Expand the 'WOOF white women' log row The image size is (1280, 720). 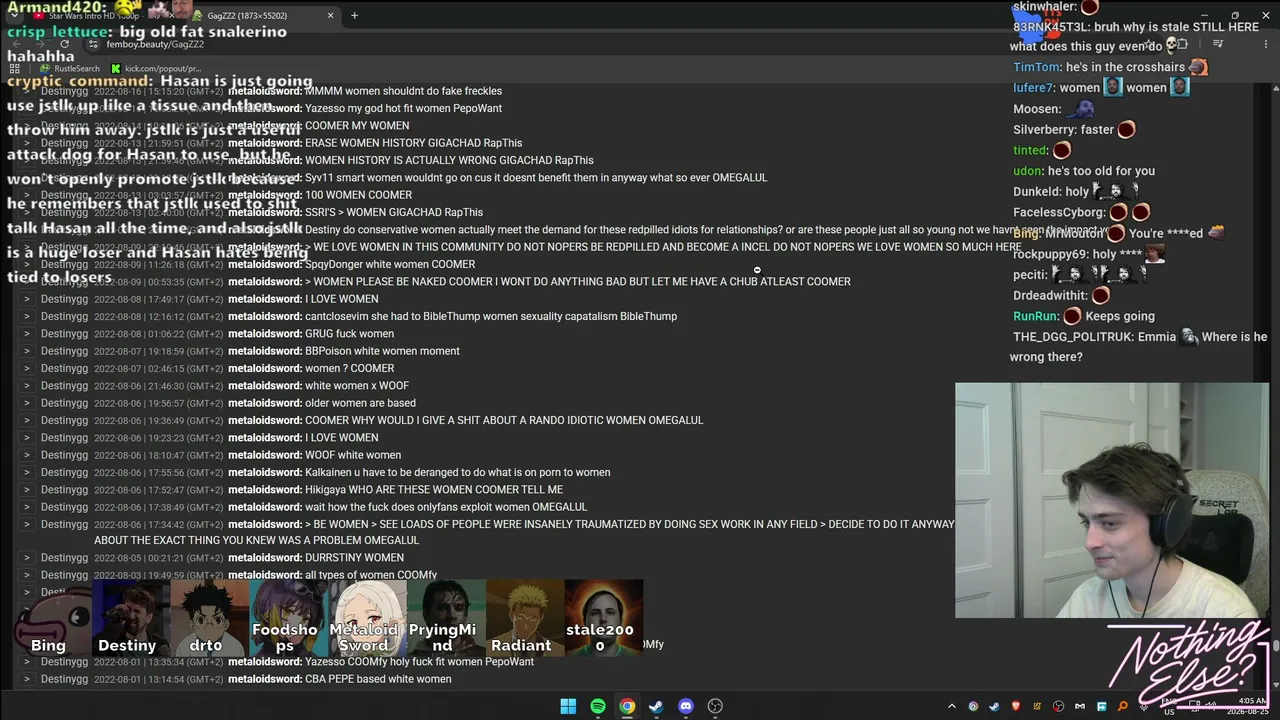pos(27,455)
